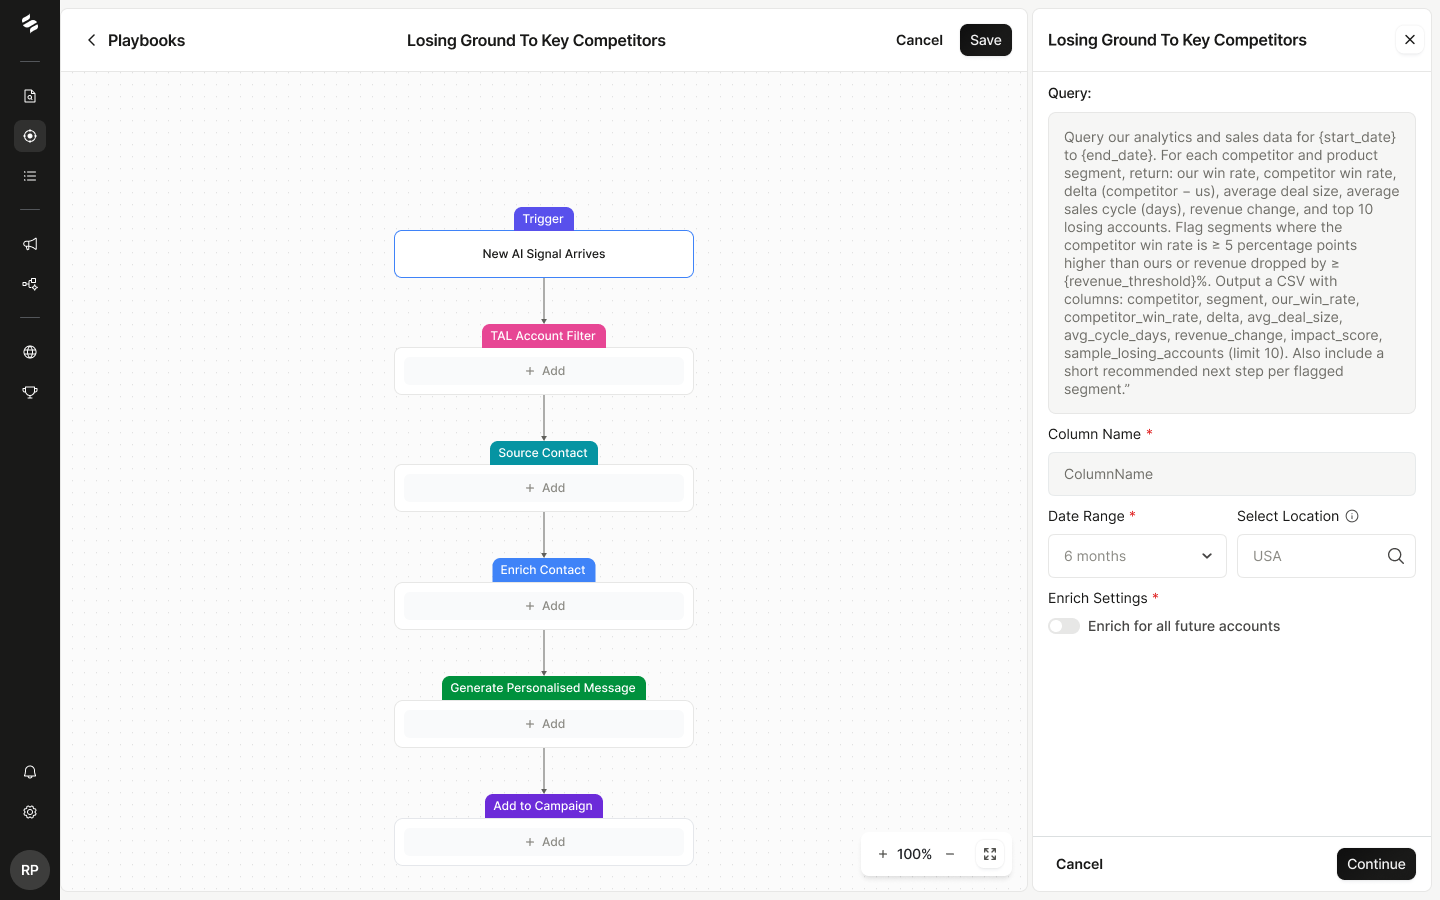Open notifications via the bell icon
The width and height of the screenshot is (1440, 900).
[29, 771]
